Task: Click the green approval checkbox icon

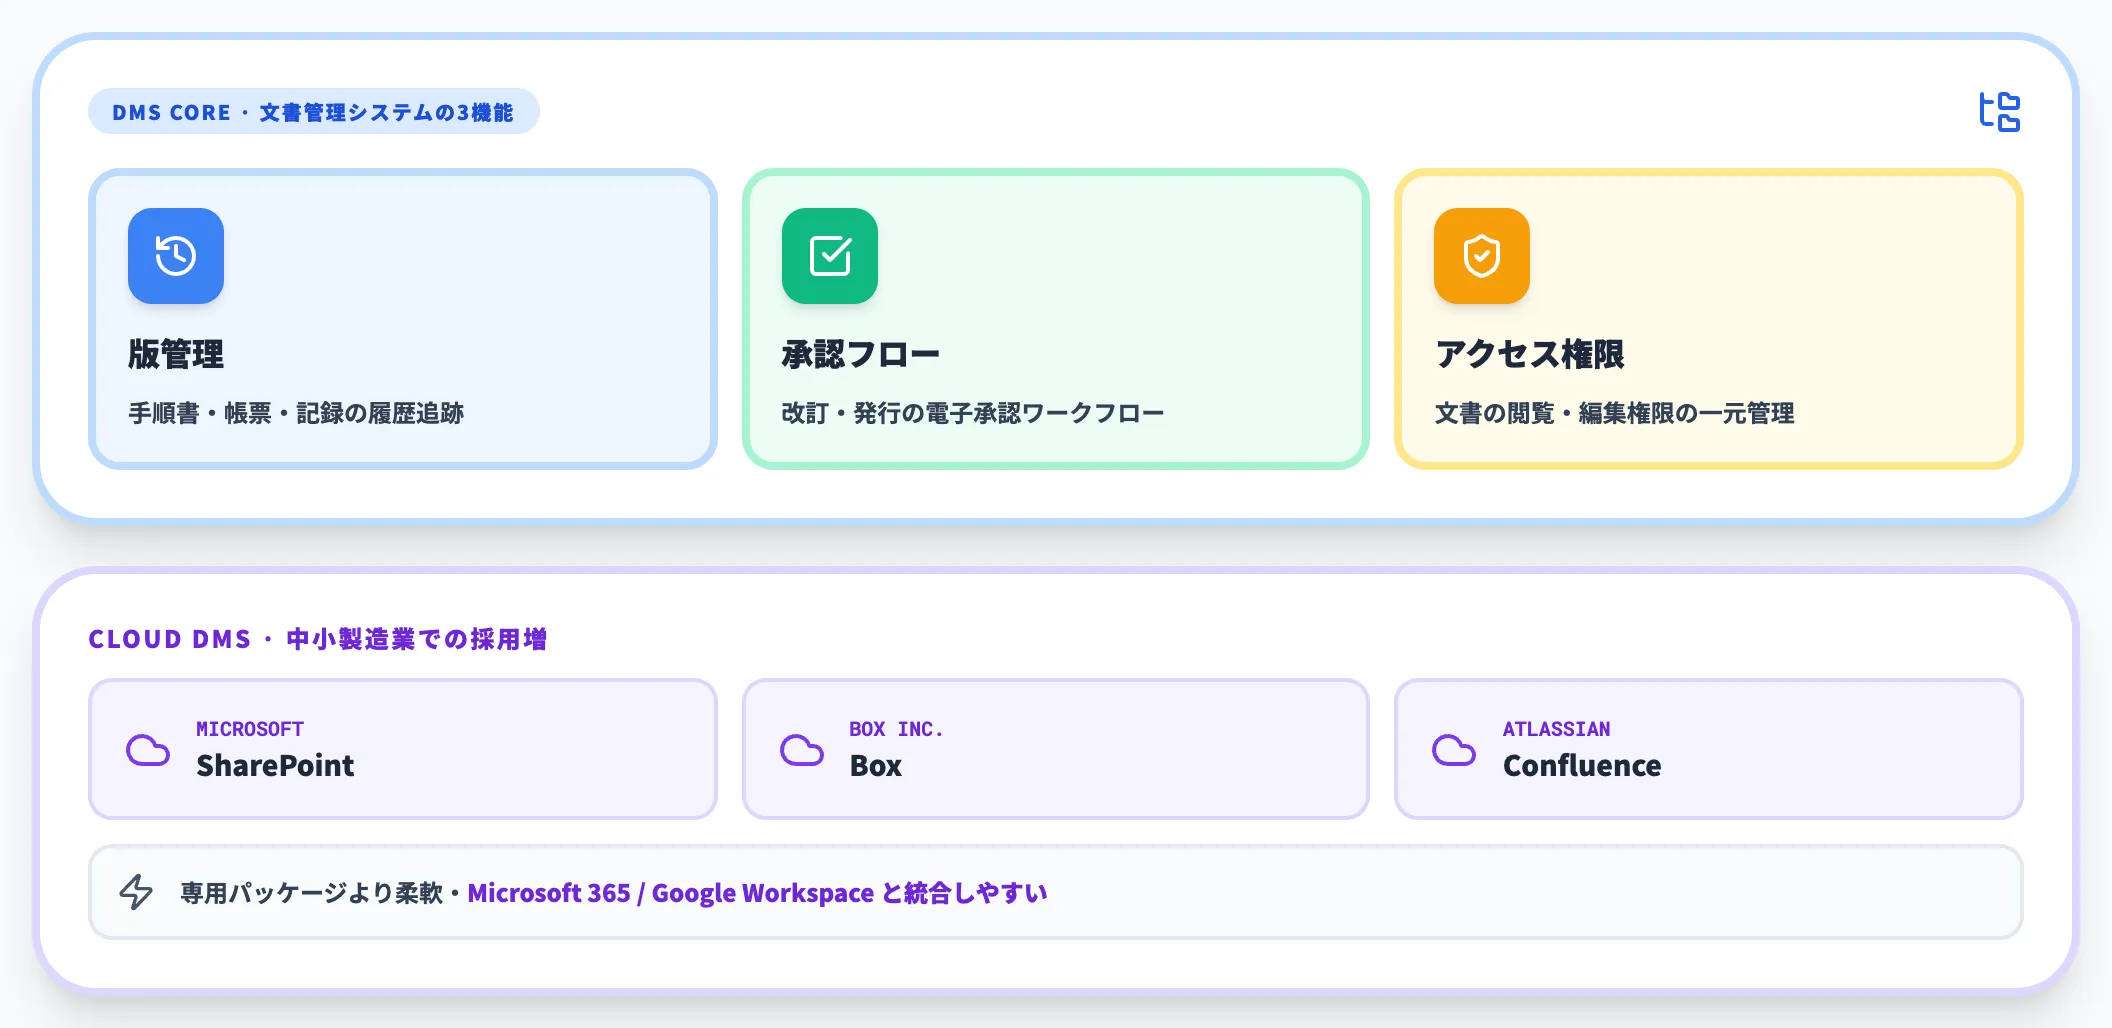Action: click(830, 256)
